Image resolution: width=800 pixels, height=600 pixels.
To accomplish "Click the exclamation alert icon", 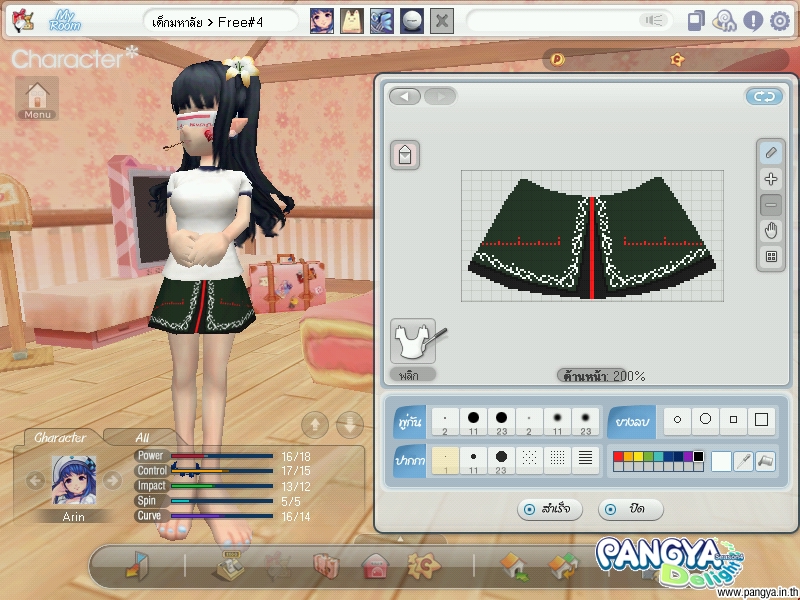I will tap(753, 21).
